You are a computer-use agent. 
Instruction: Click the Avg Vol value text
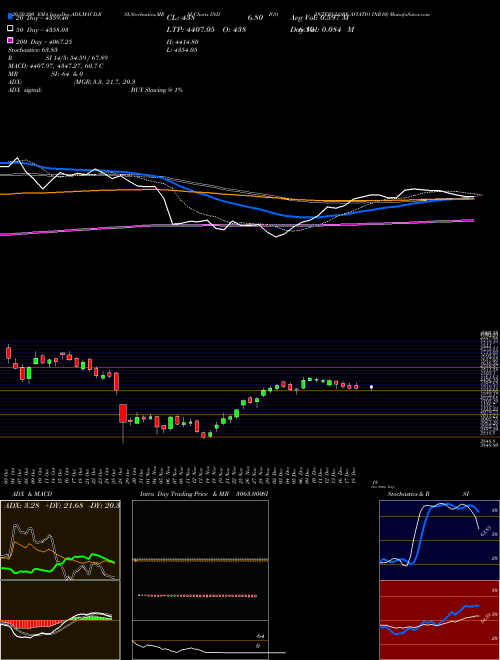click(319, 18)
